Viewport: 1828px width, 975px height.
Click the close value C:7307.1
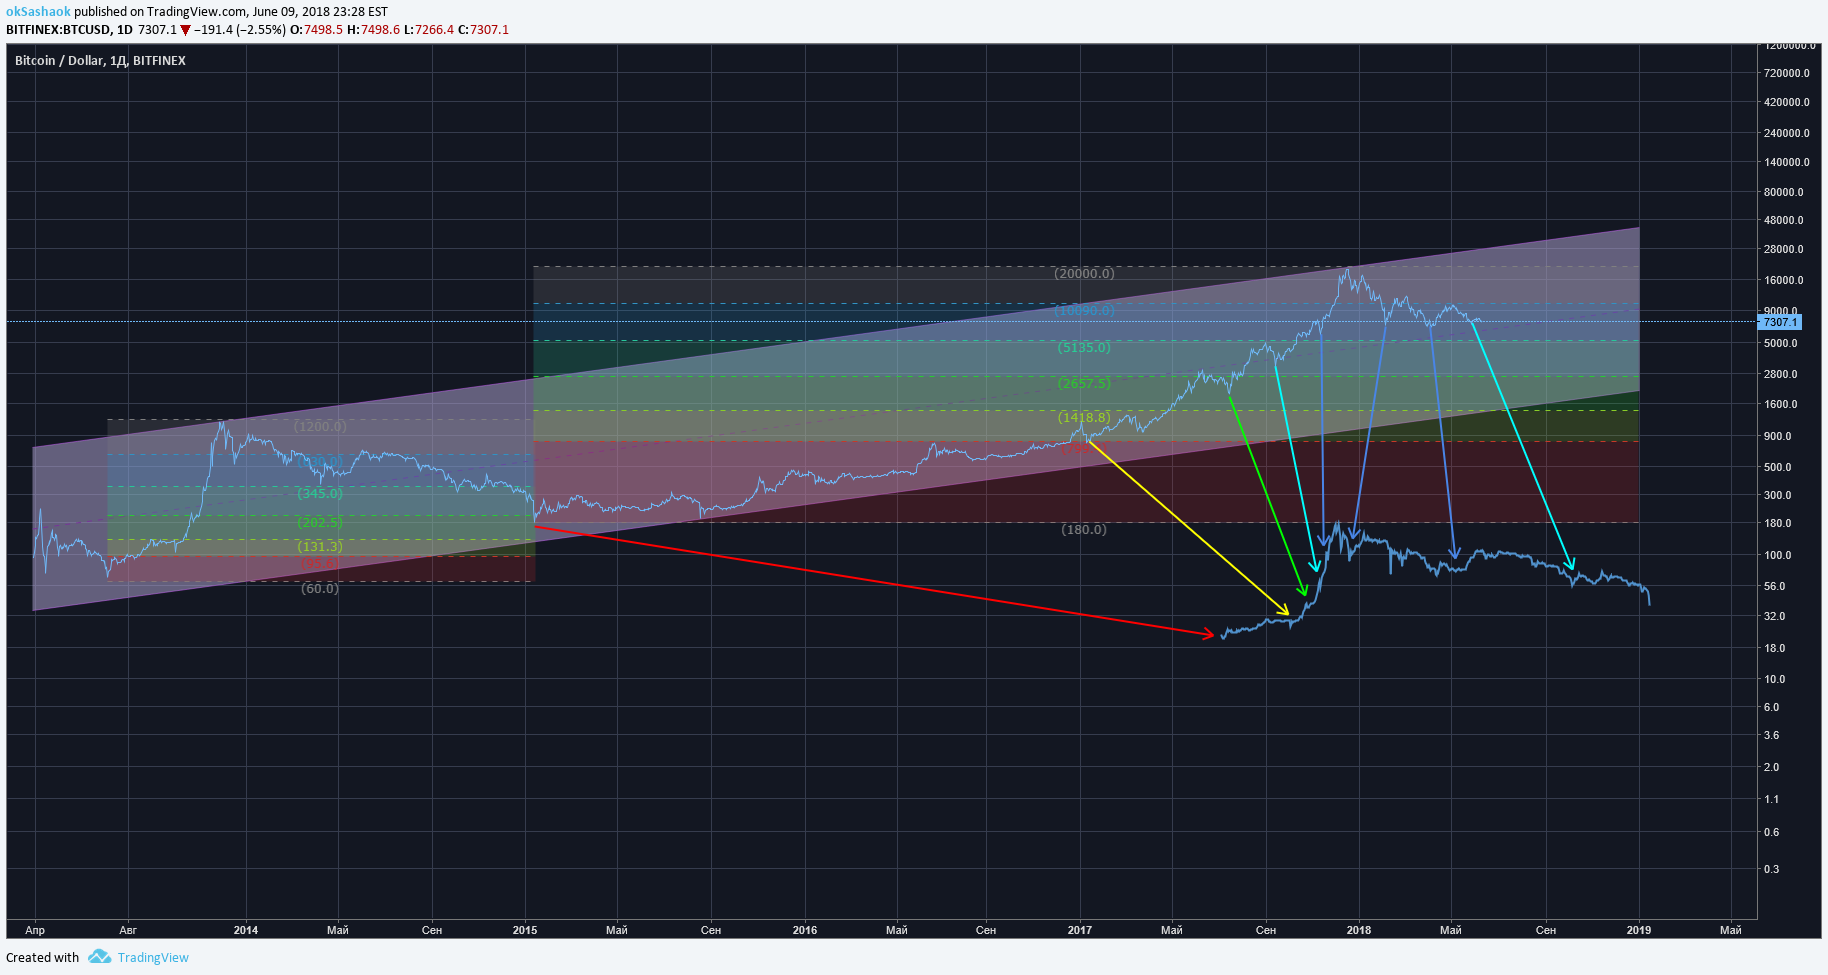pyautogui.click(x=483, y=30)
